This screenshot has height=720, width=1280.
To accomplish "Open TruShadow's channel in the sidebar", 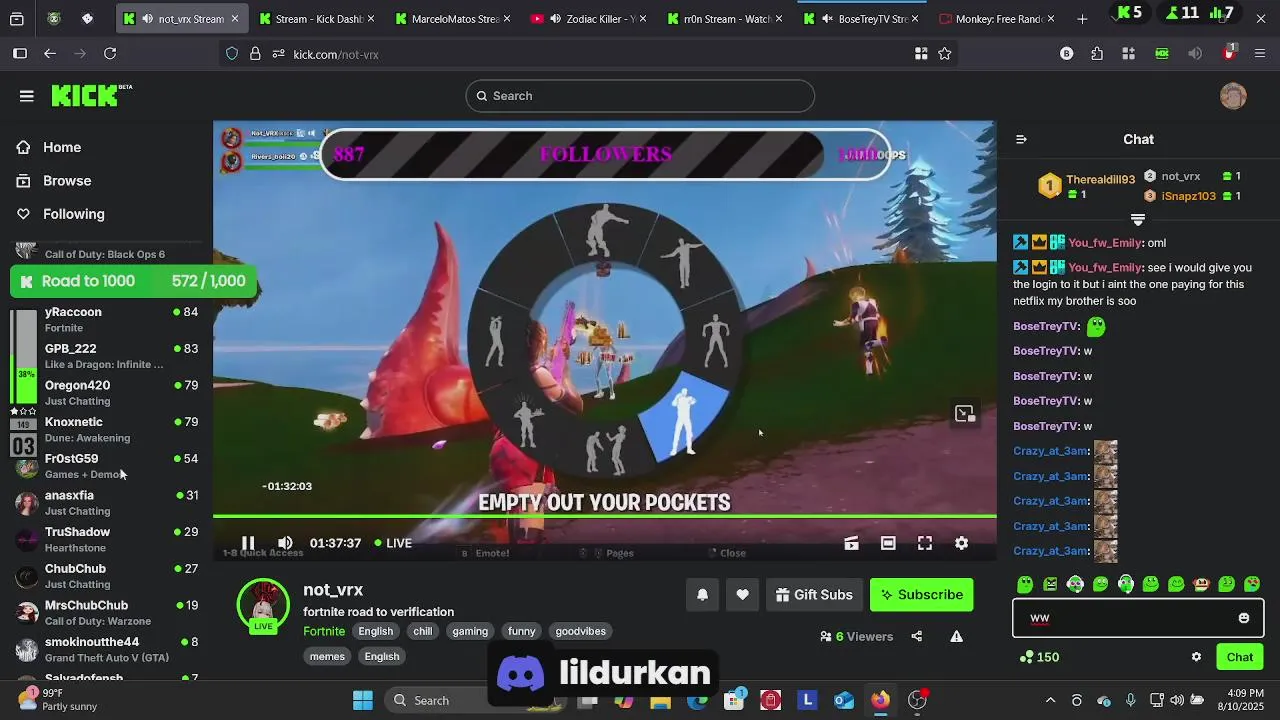I will [x=106, y=540].
